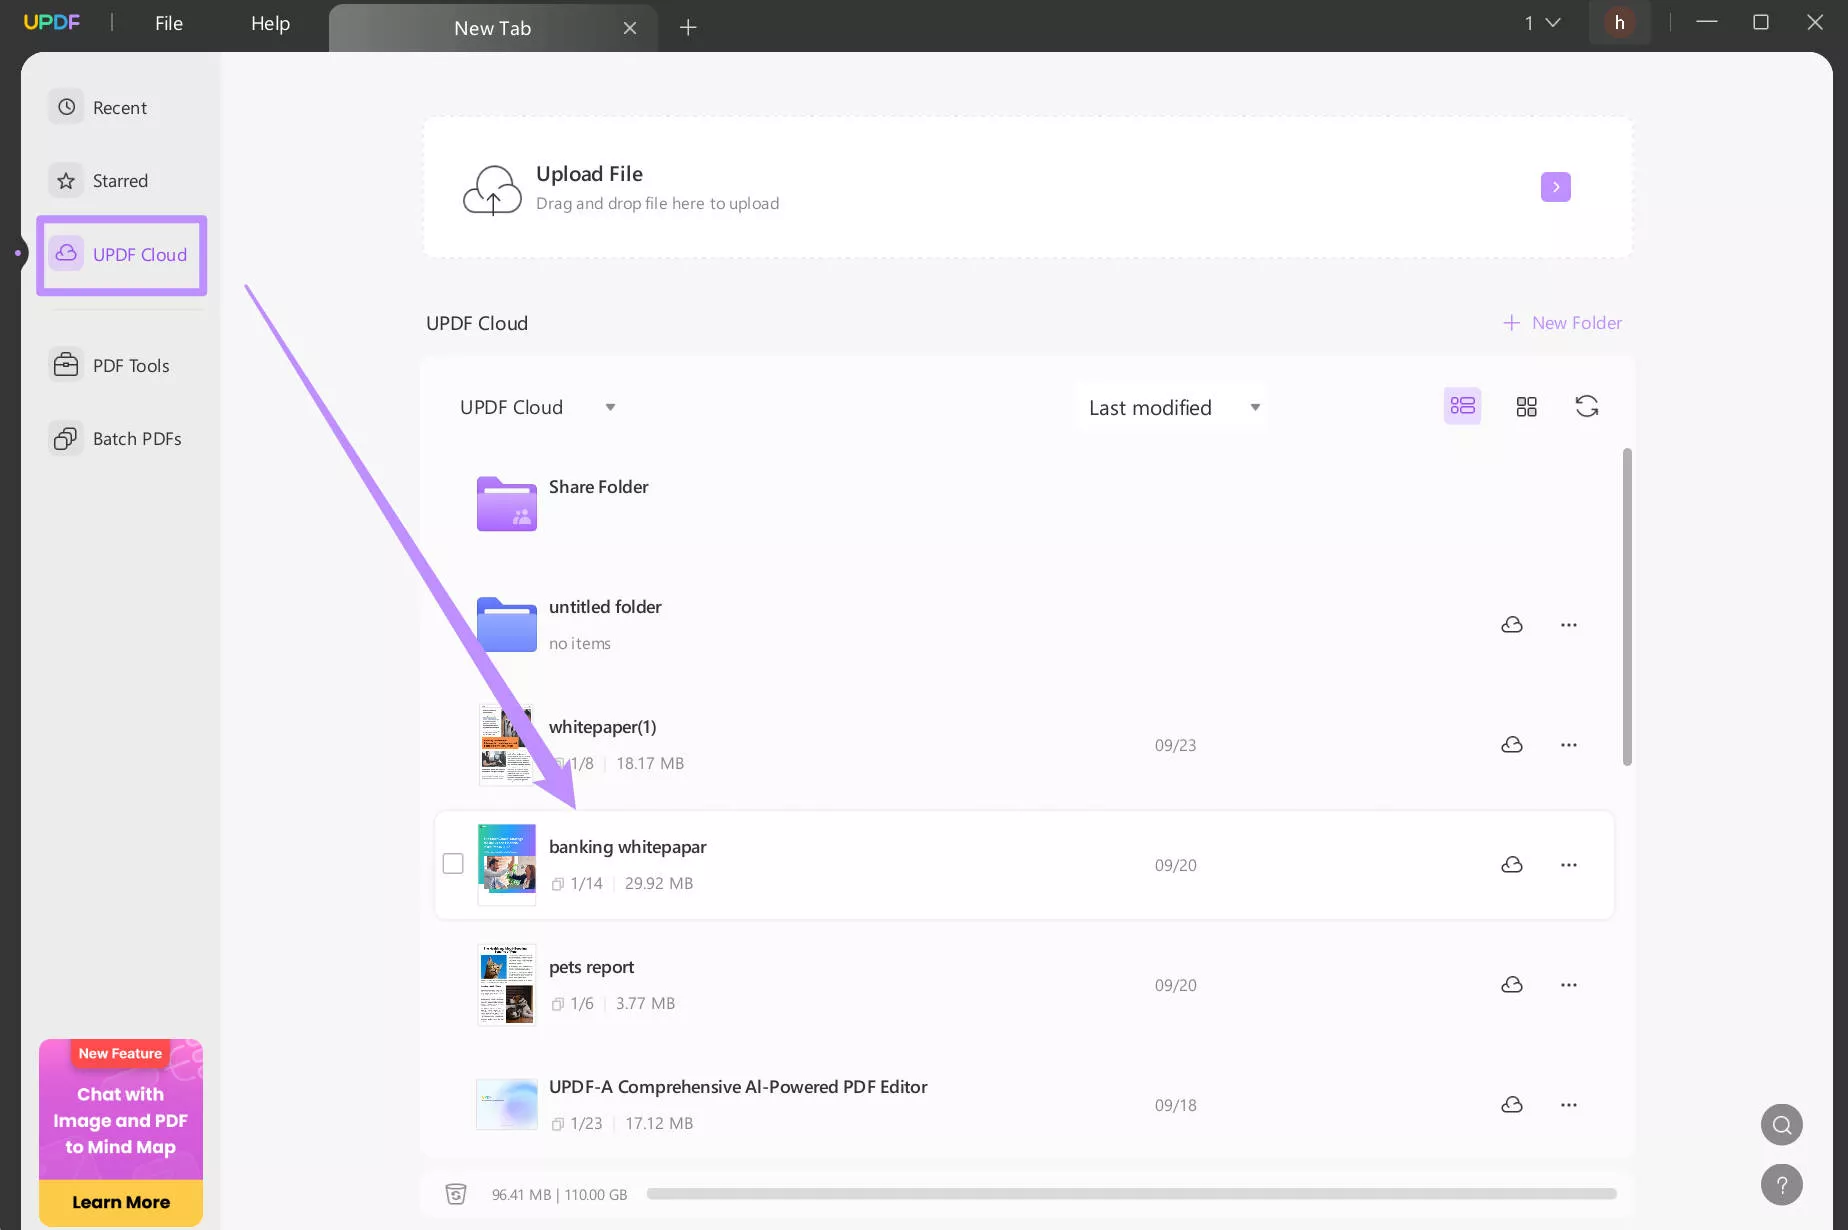Open PDF Tools in the sidebar

click(111, 366)
